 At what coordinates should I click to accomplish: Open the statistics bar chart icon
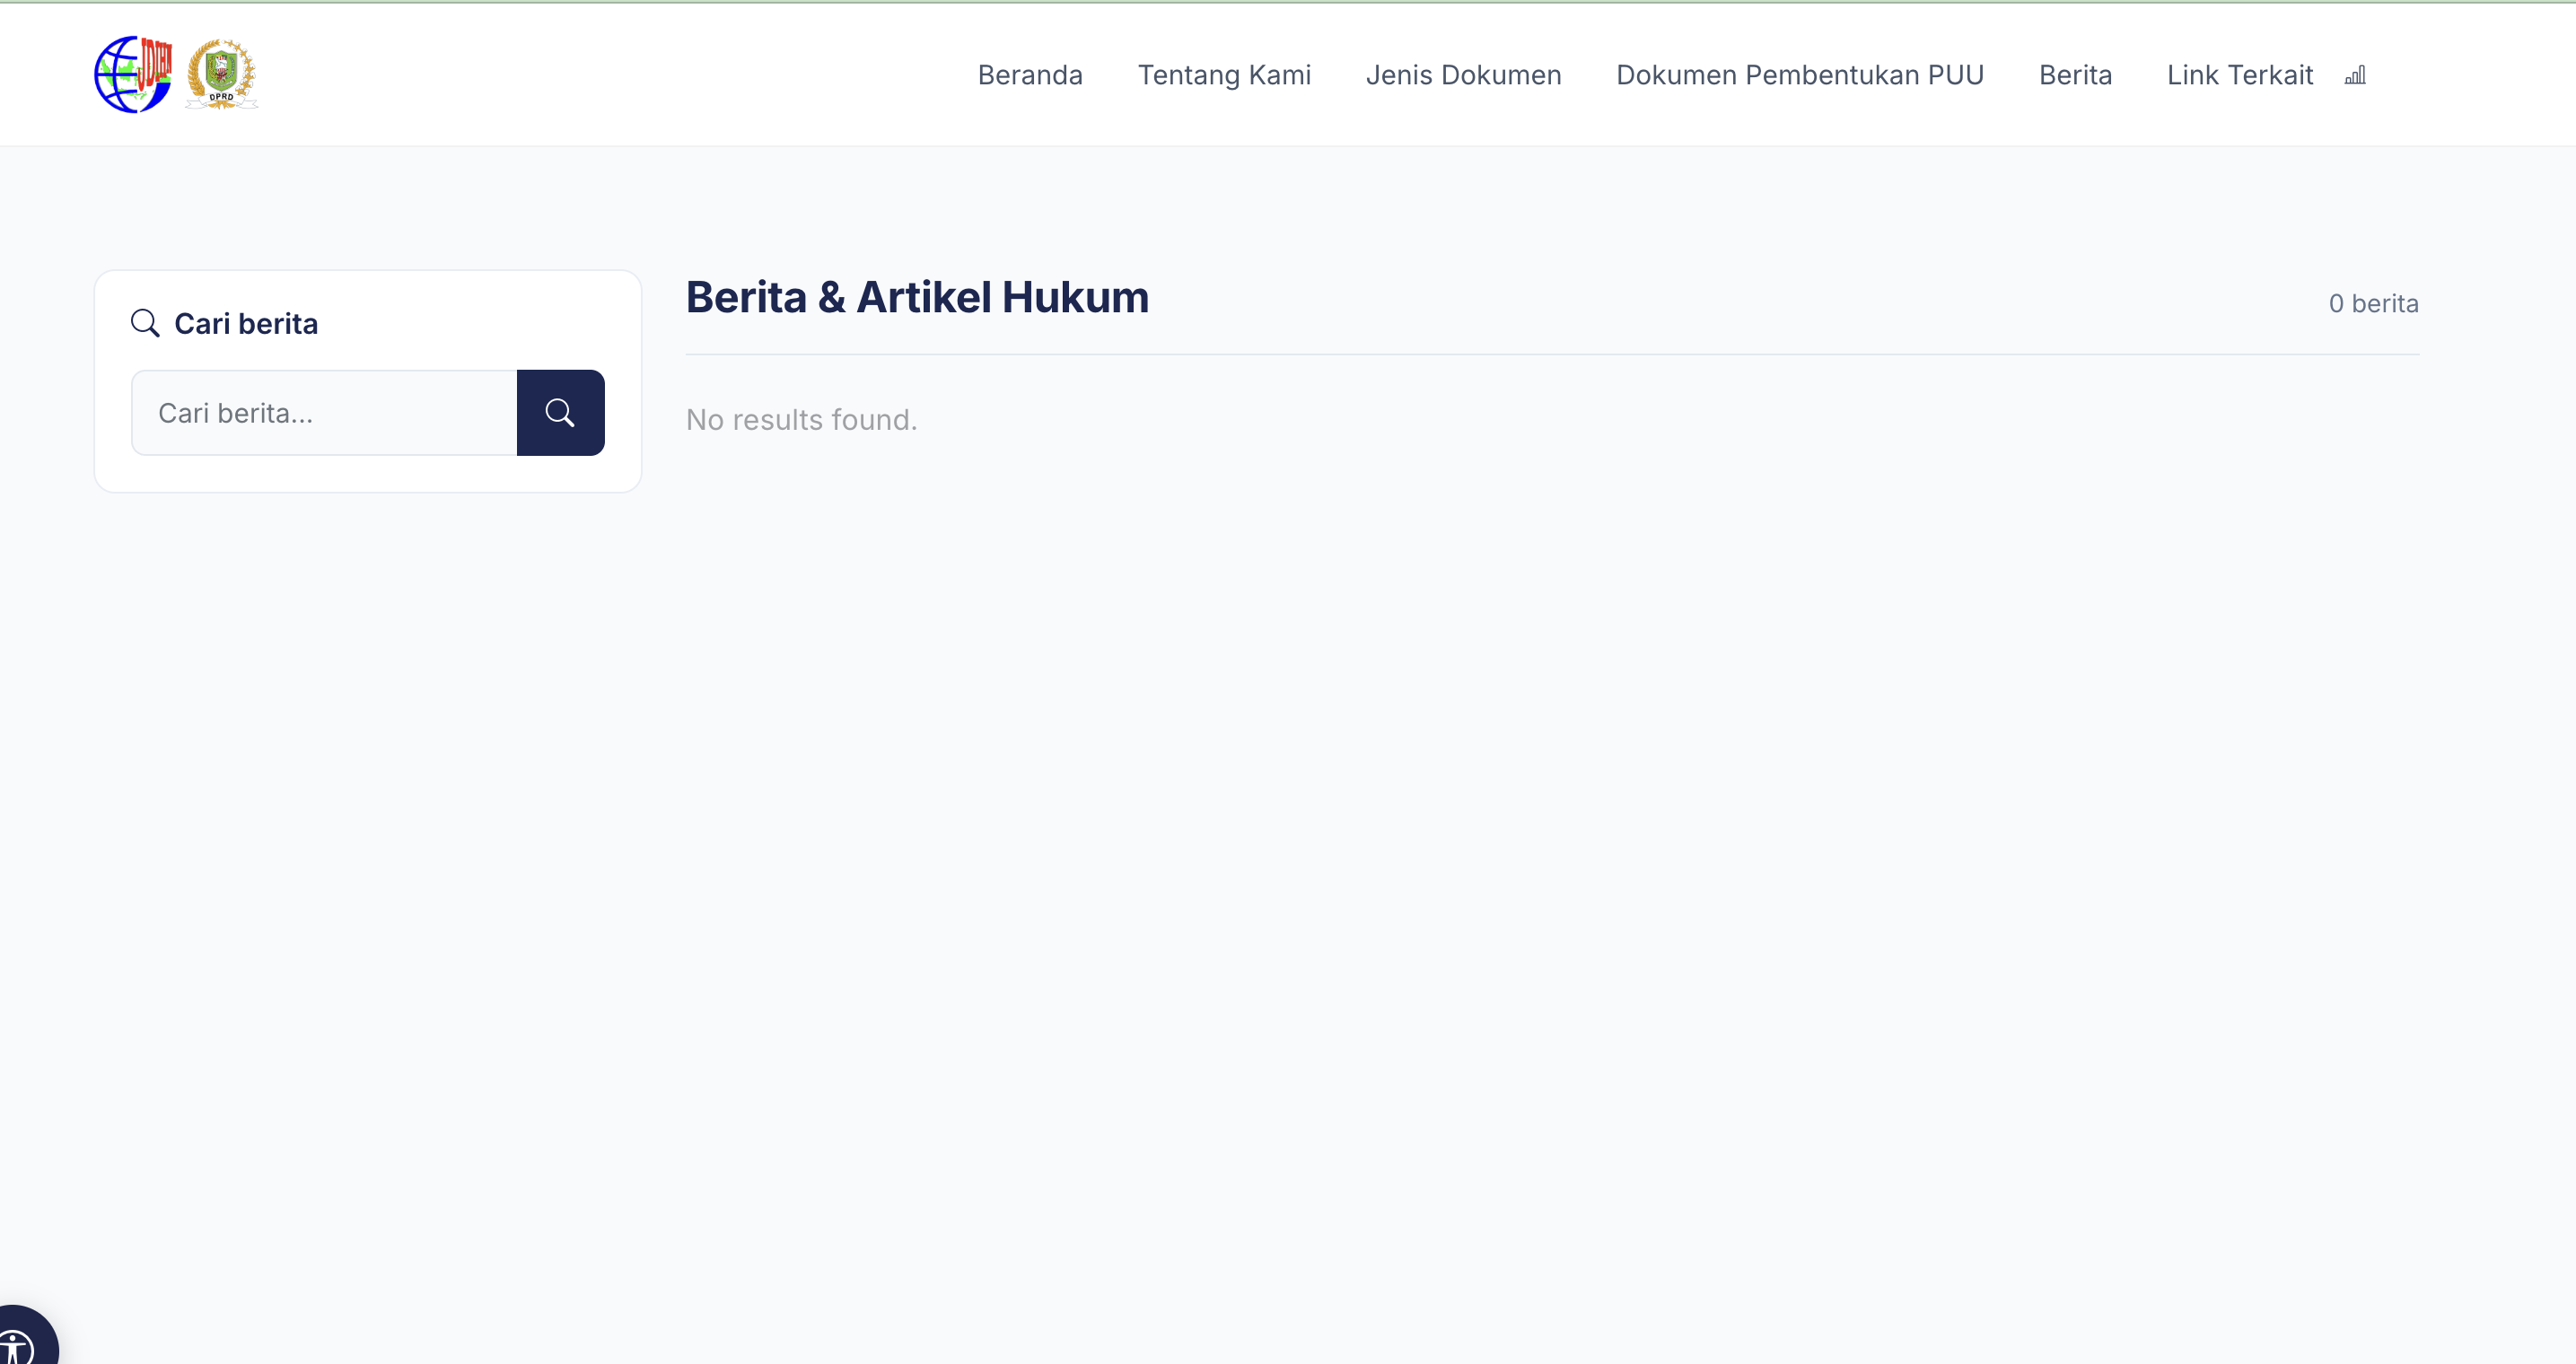click(x=2355, y=75)
